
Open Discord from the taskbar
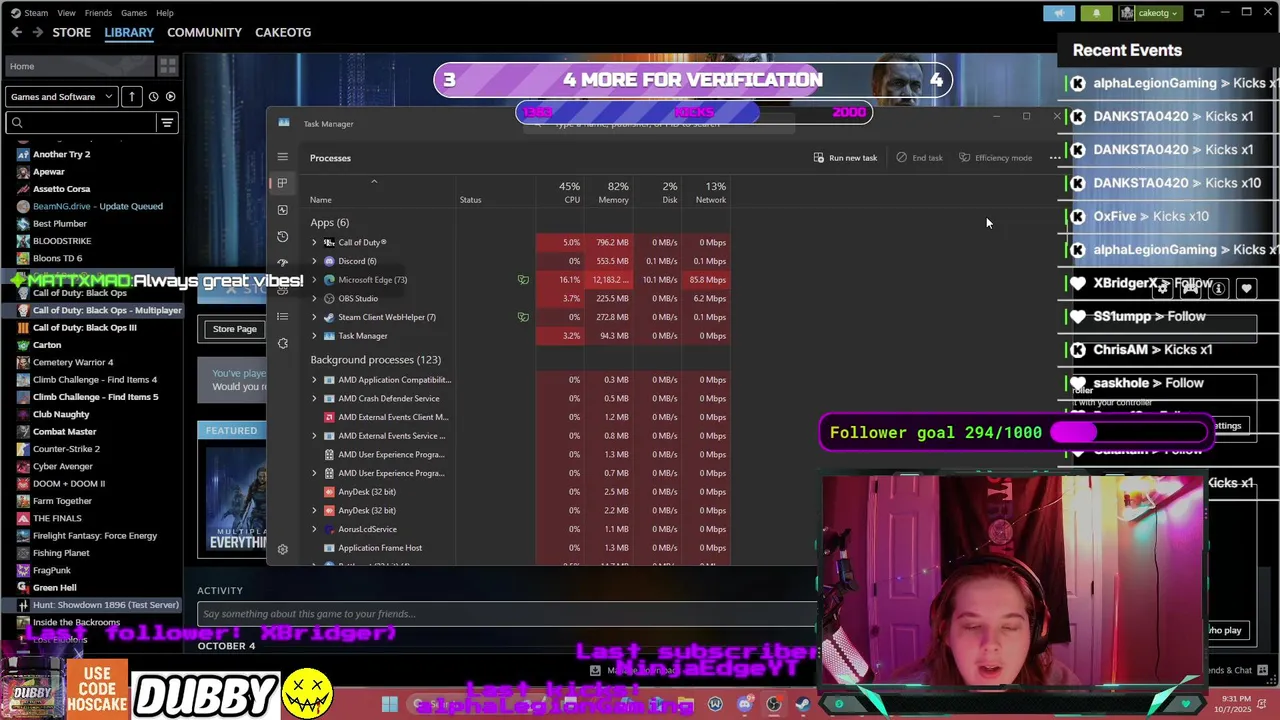[x=744, y=704]
